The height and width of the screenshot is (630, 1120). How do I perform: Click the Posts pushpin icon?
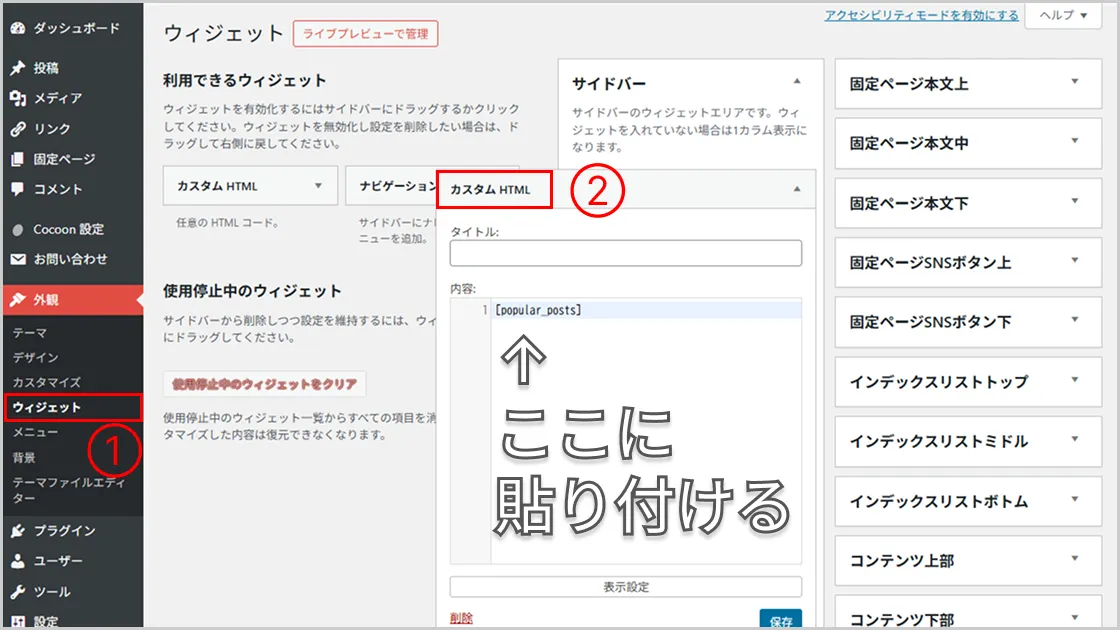tap(17, 68)
